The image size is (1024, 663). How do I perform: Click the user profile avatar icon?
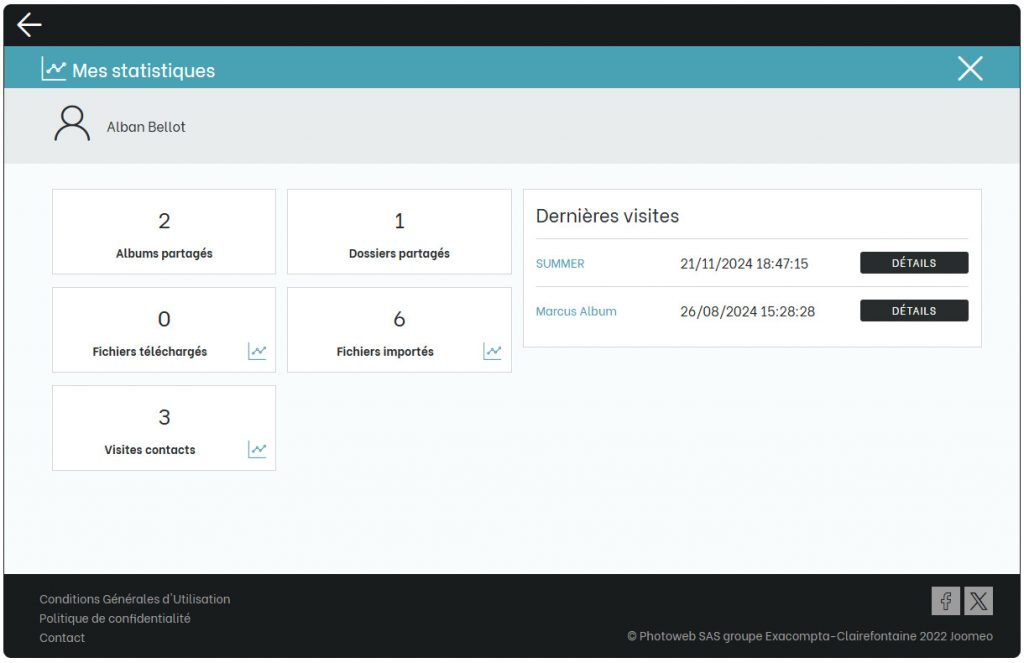click(72, 124)
